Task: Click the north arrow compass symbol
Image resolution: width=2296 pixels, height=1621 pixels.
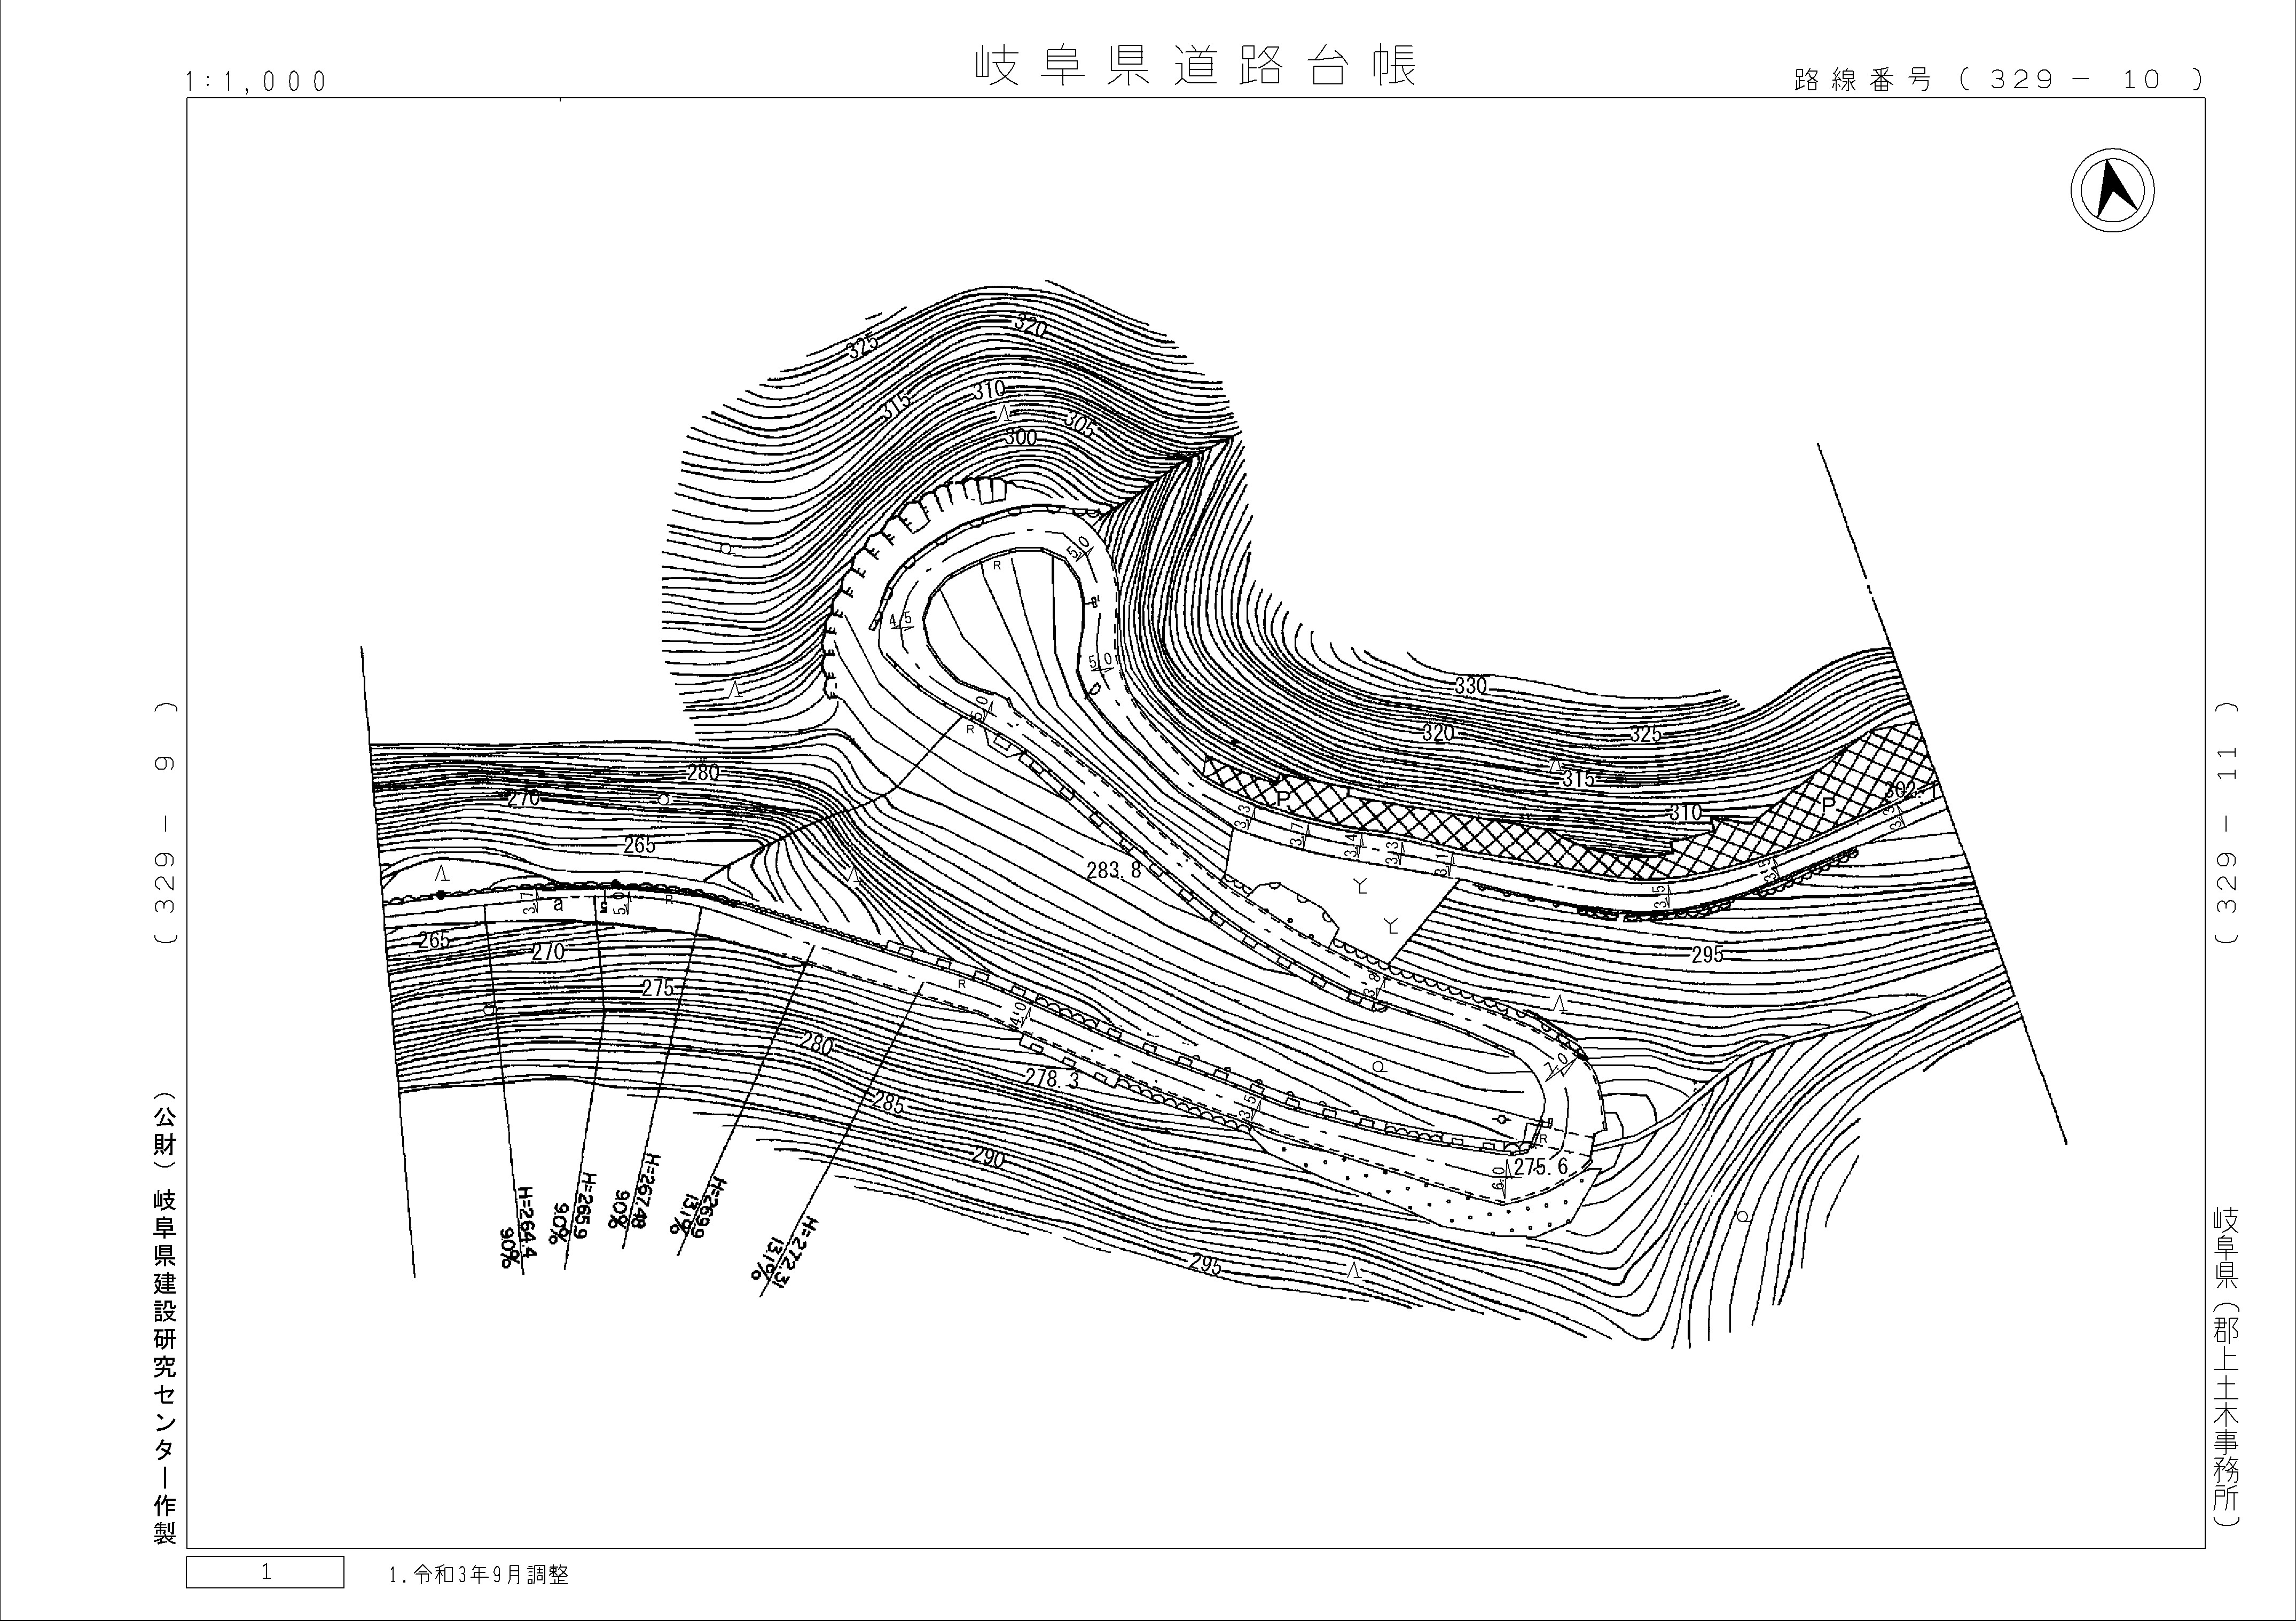Action: [x=2112, y=190]
